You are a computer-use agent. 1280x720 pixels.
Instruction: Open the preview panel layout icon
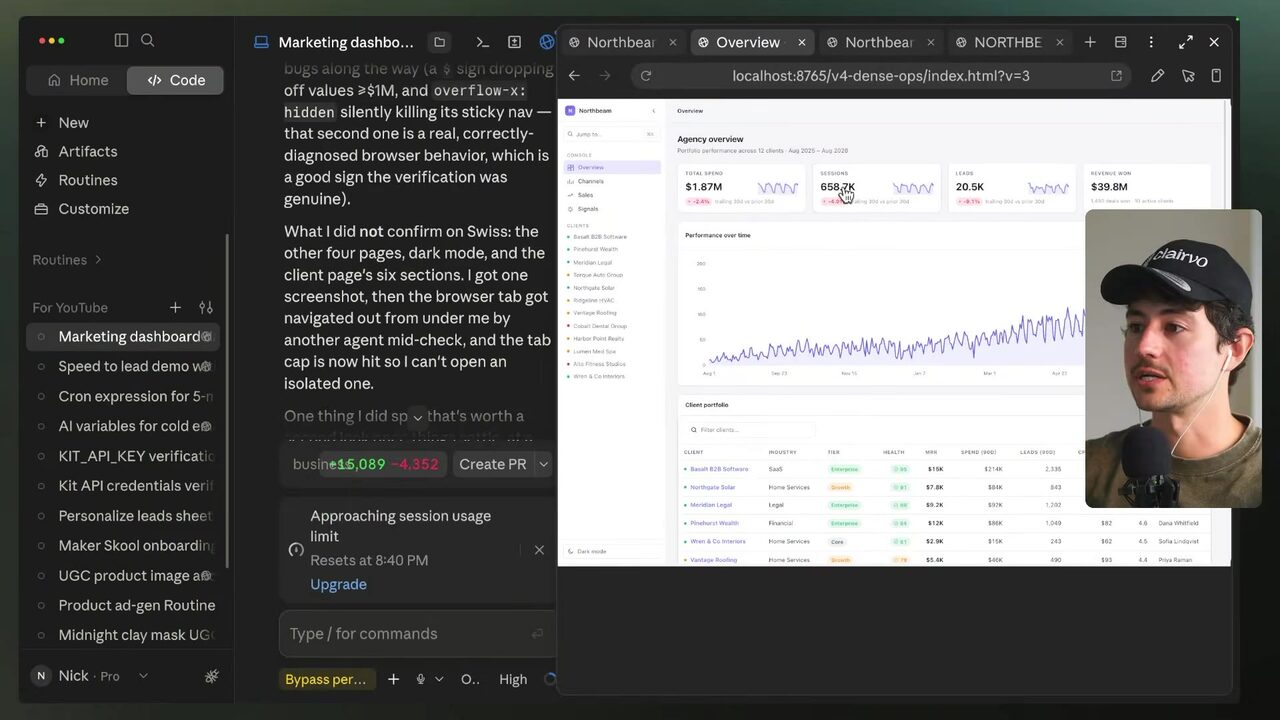click(1120, 42)
